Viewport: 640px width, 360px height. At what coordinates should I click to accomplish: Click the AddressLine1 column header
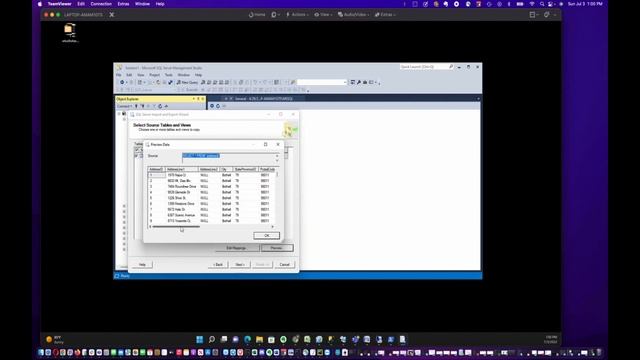point(182,169)
